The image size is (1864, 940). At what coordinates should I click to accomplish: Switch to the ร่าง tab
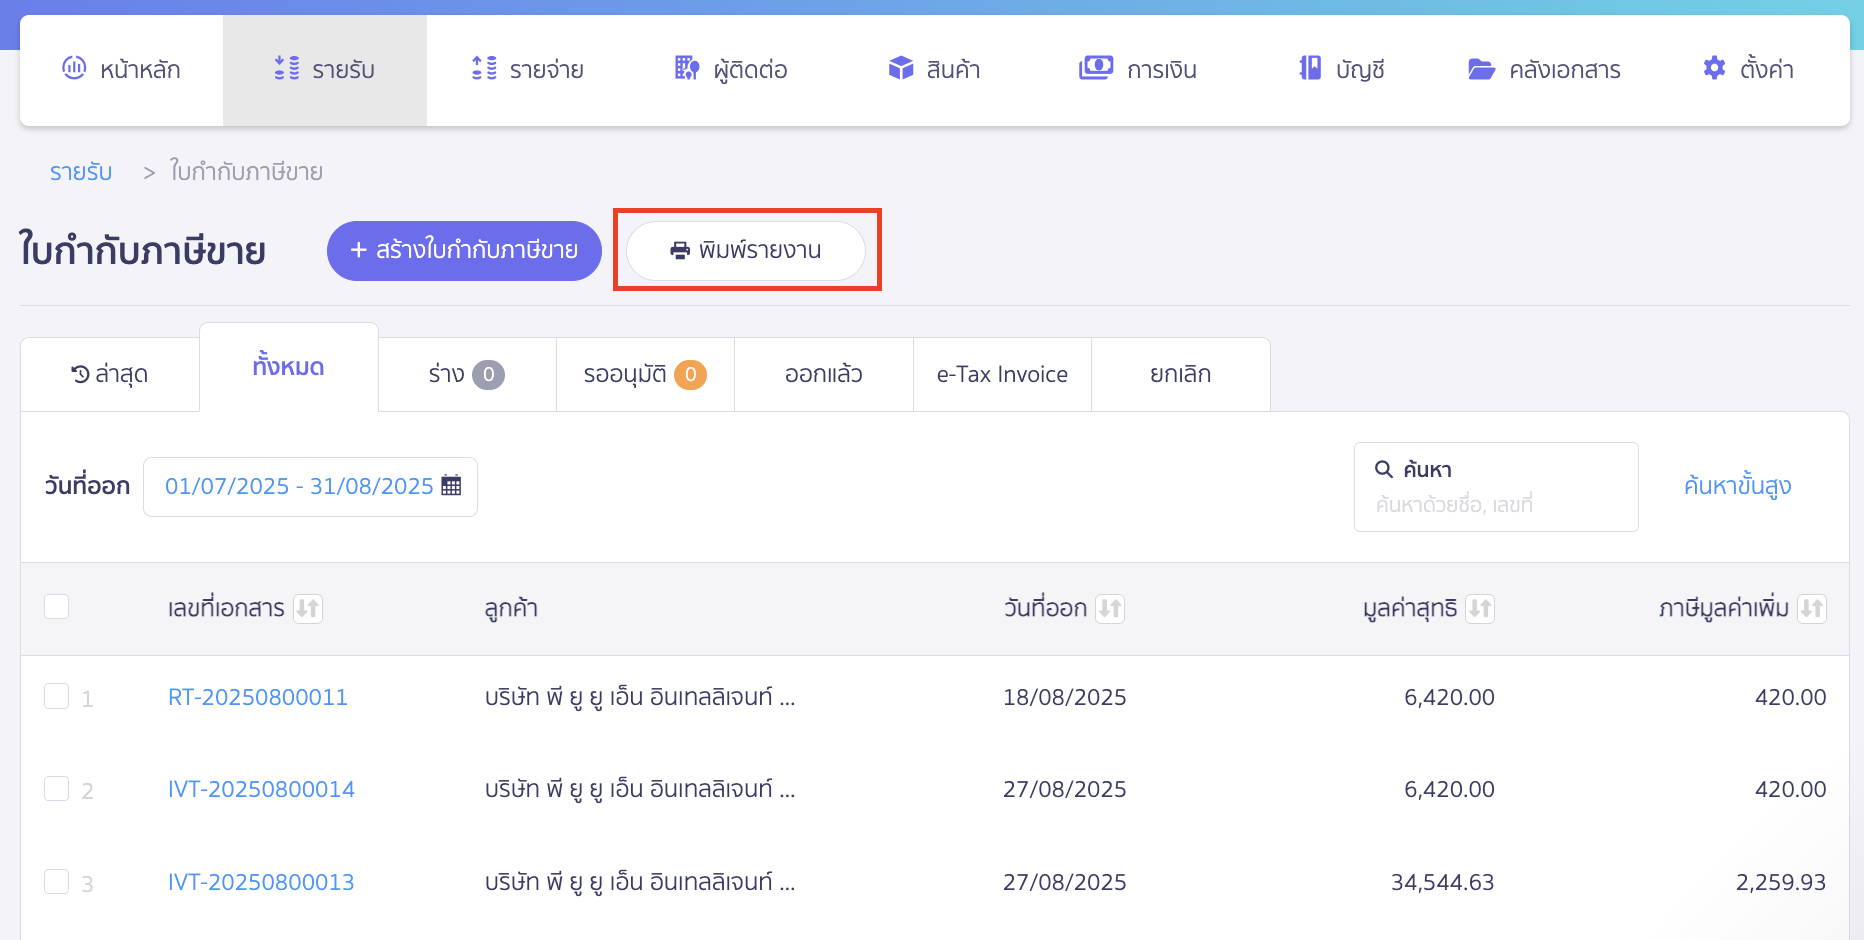[466, 374]
